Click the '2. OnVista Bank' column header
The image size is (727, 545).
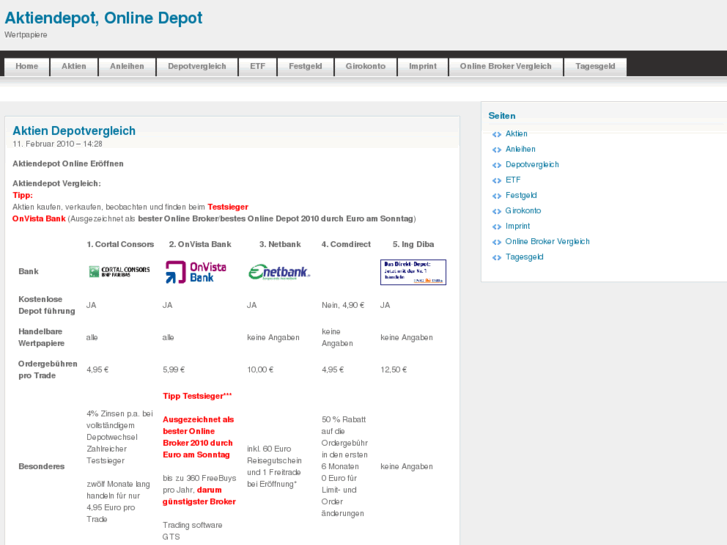tap(200, 244)
